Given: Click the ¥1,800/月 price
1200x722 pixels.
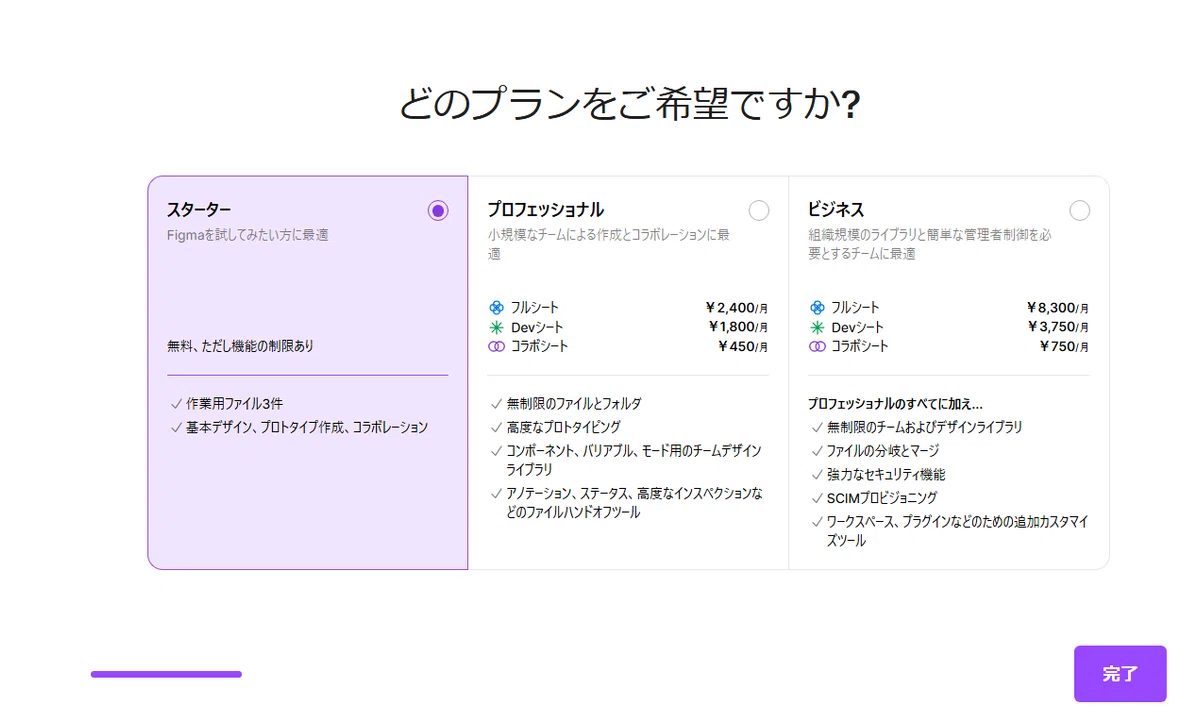Looking at the screenshot, I should [x=738, y=327].
